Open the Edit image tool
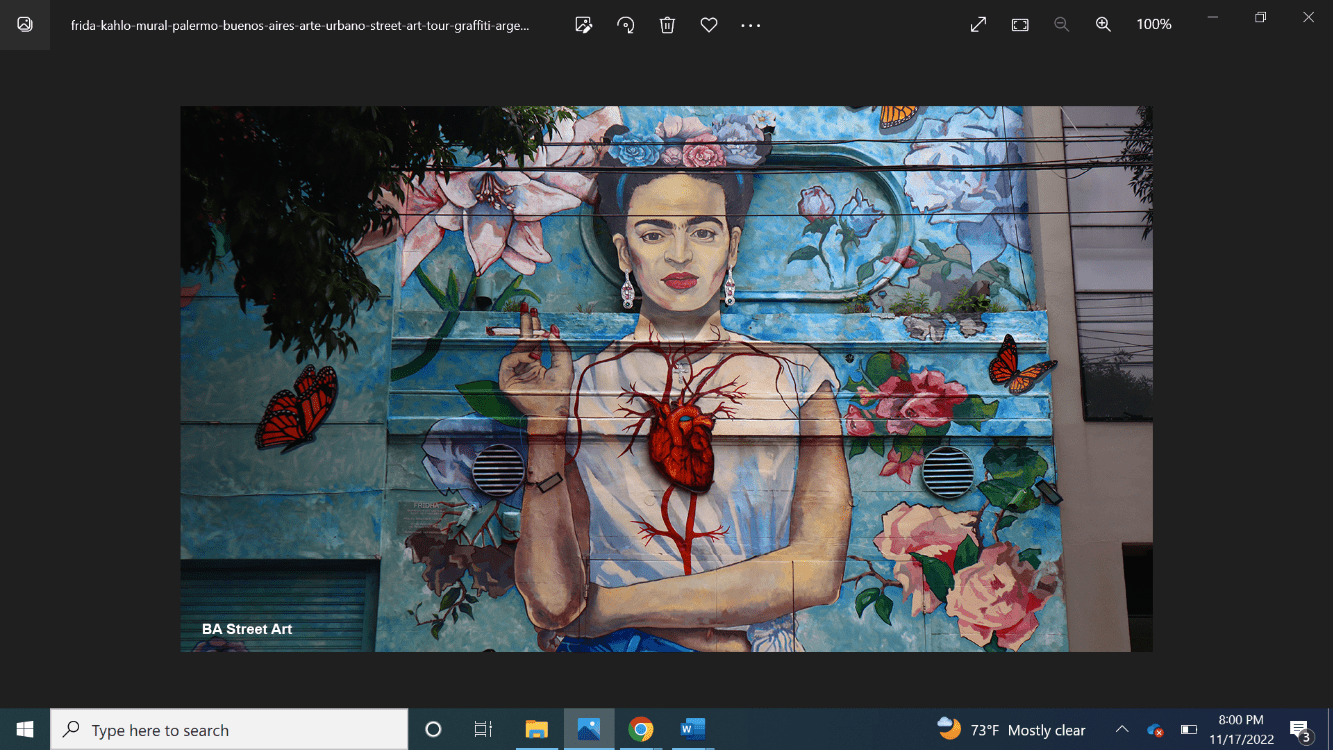Screen dimensions: 1333x750 click(584, 25)
